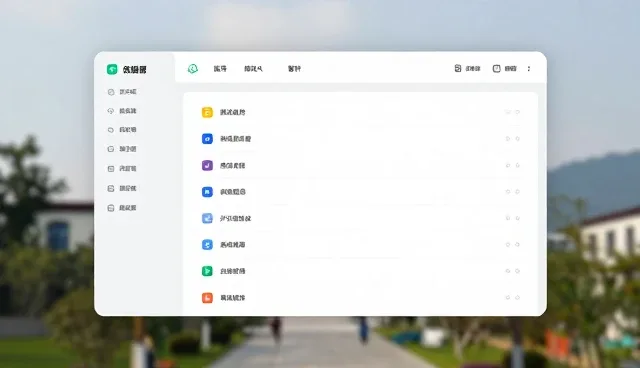640x368 pixels.
Task: Select the third item in the left sidebar
Action: [x=122, y=130]
